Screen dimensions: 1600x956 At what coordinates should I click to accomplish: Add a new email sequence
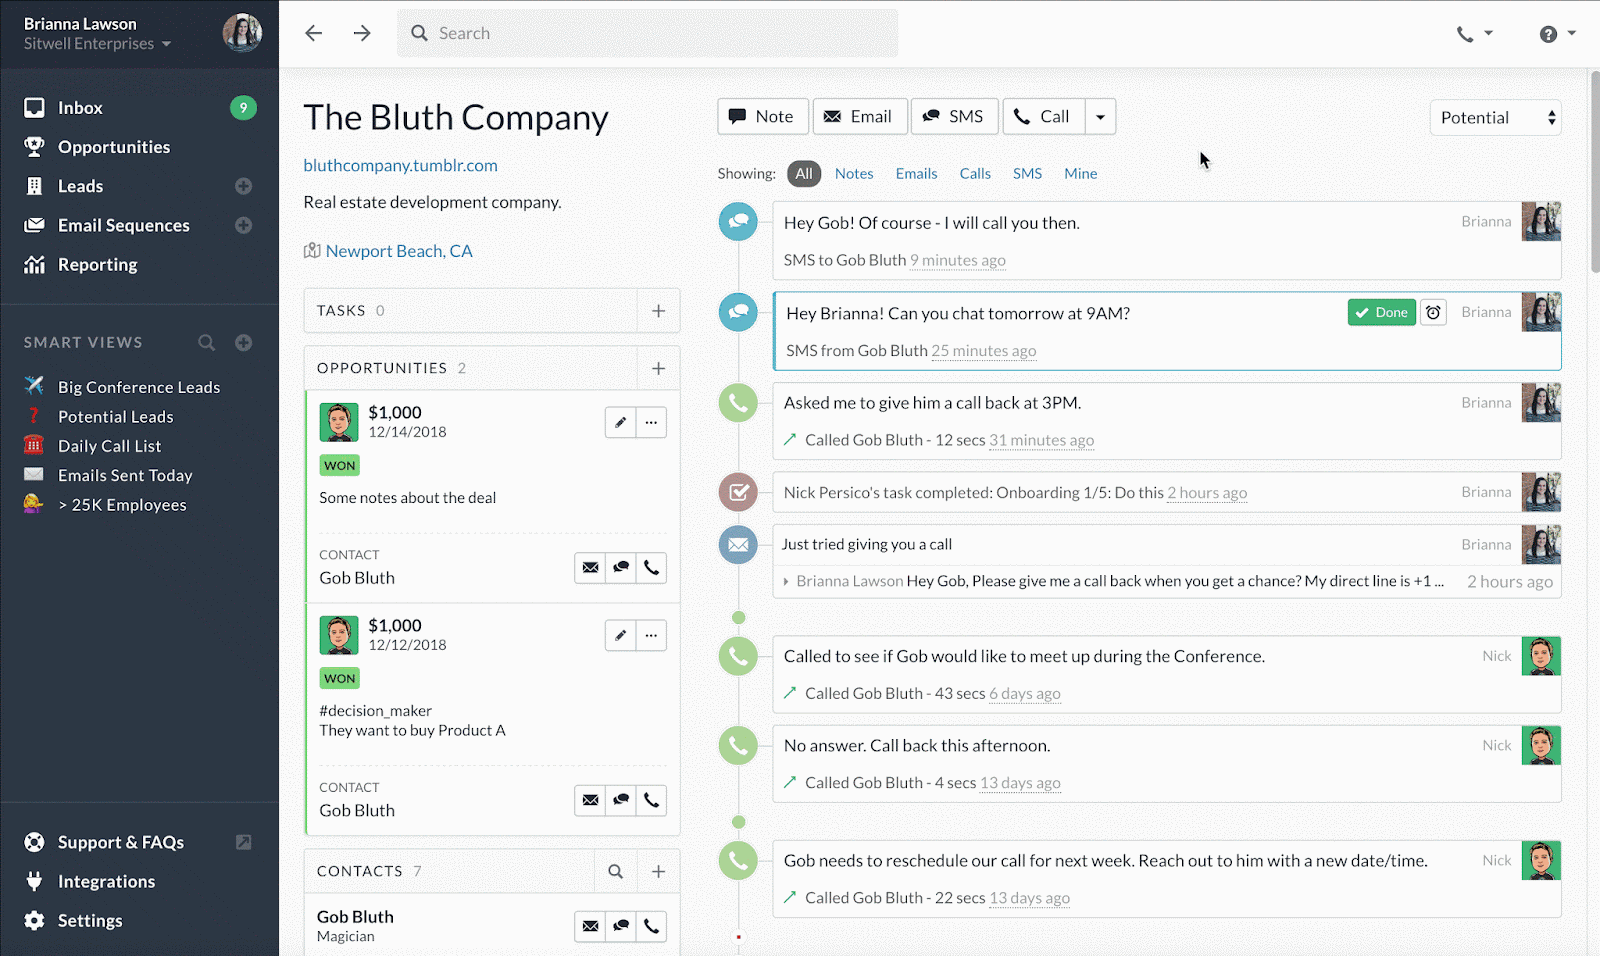(x=243, y=225)
